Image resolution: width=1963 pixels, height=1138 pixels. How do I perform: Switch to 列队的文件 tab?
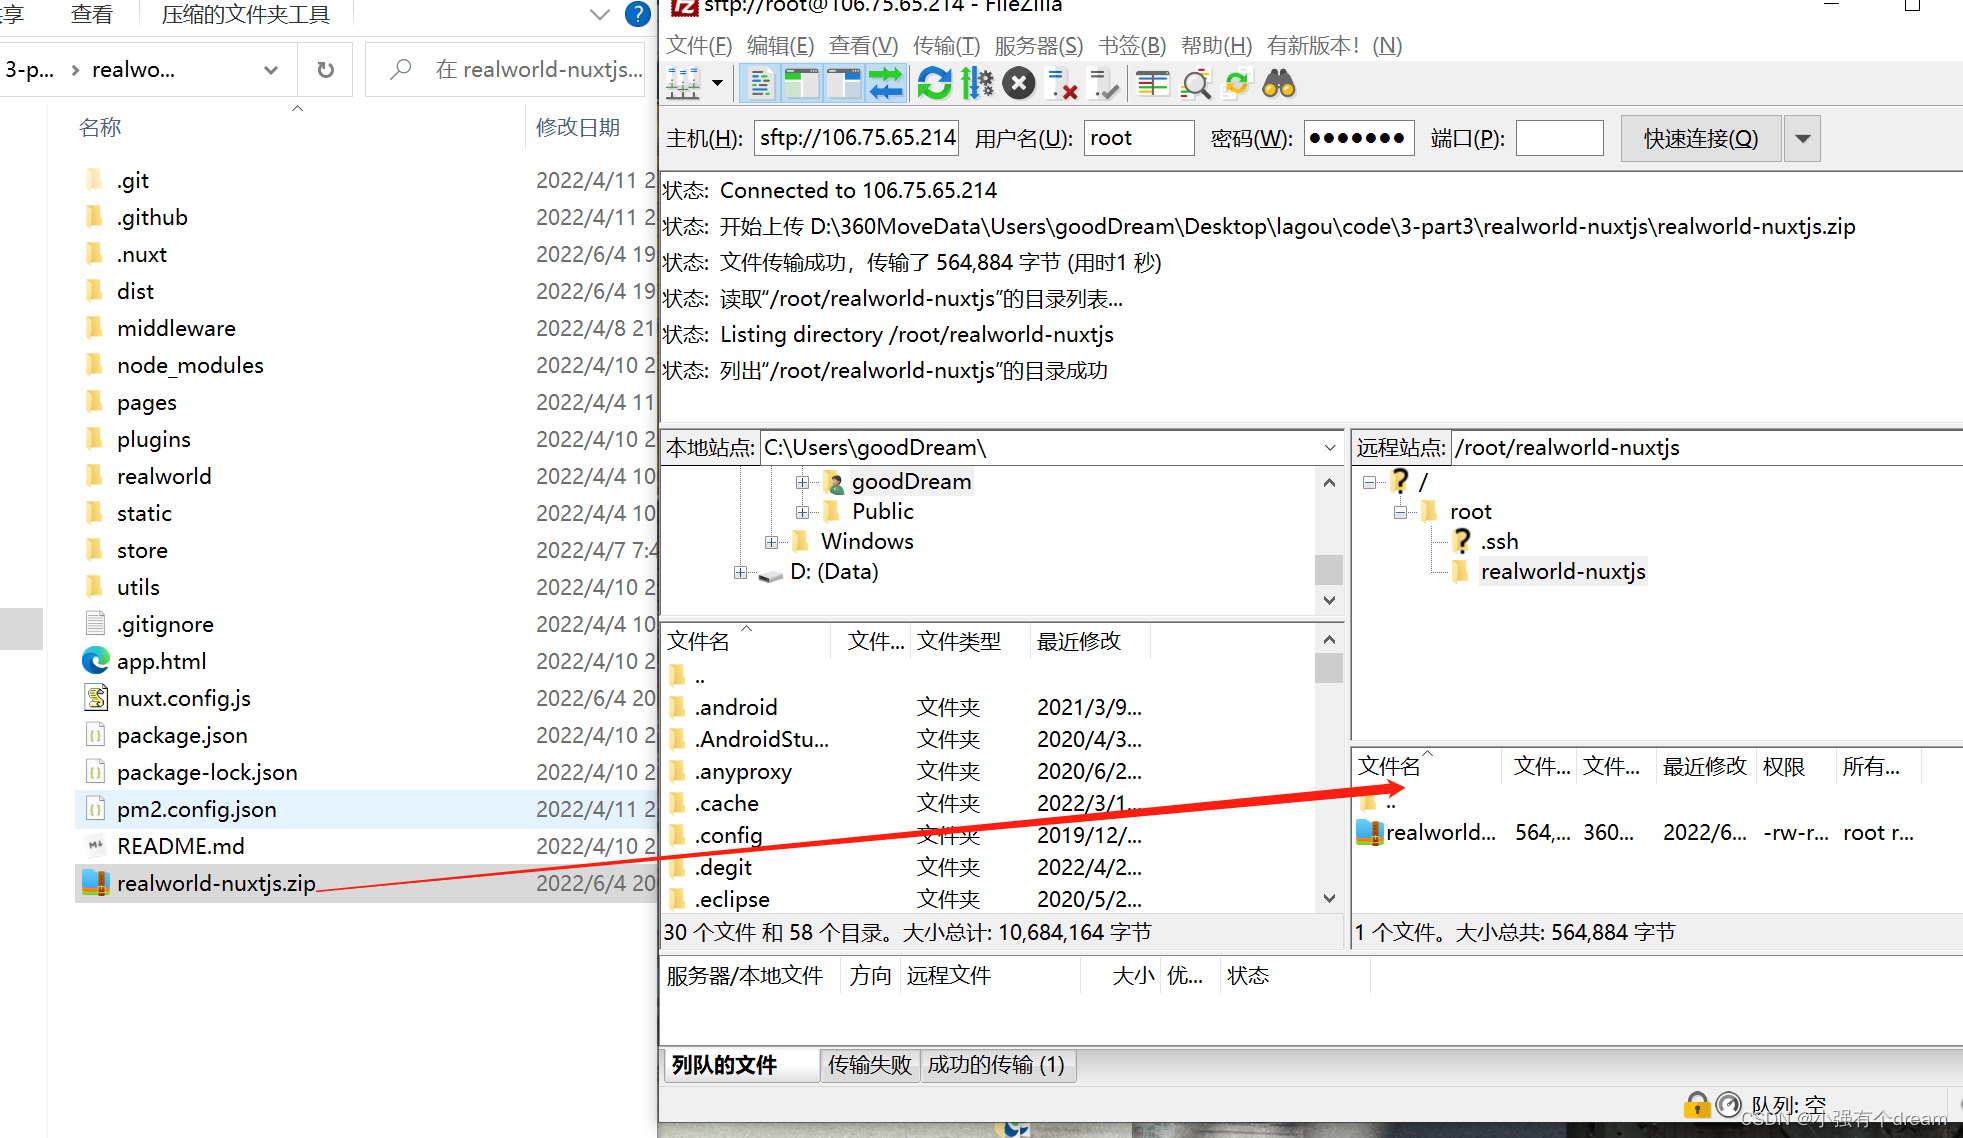point(740,1065)
